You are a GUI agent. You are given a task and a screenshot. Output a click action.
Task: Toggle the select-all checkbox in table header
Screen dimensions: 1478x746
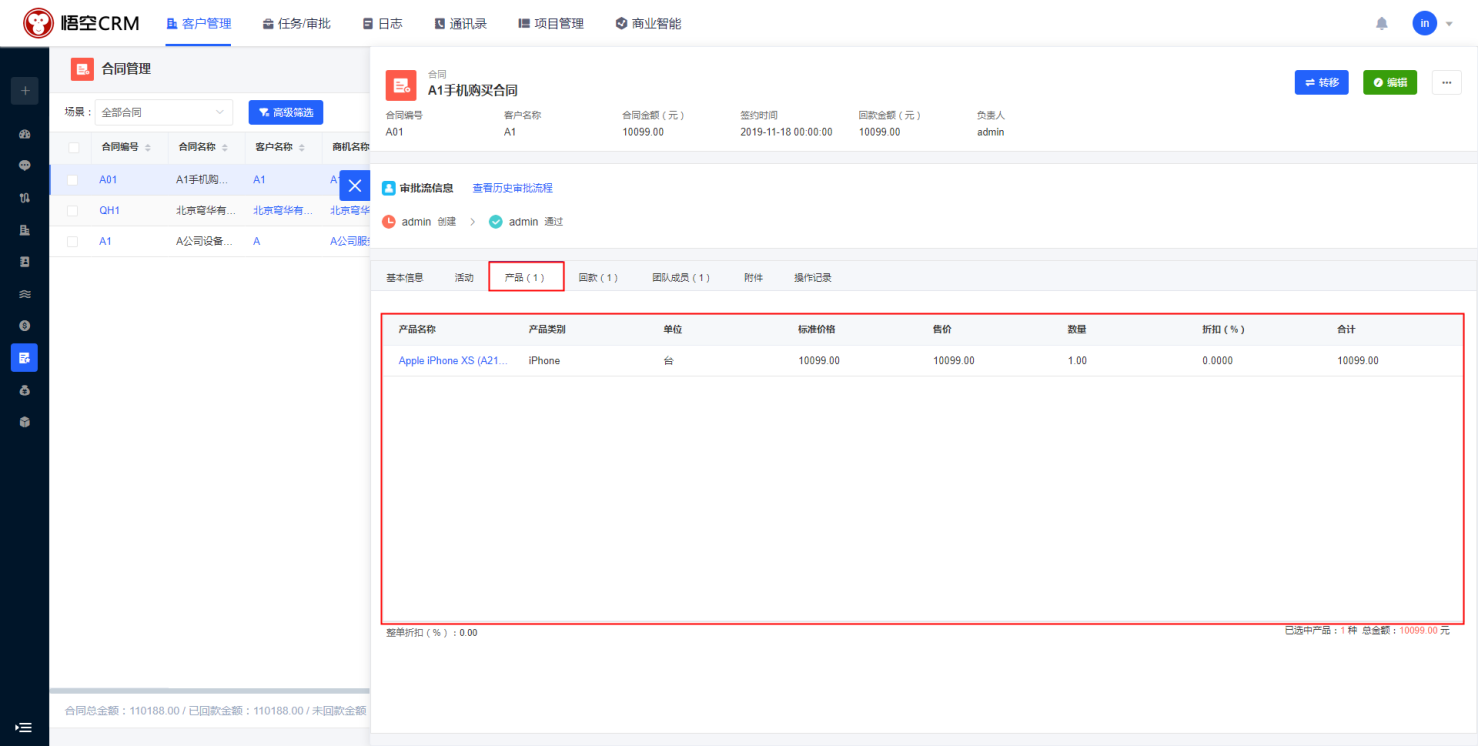[x=73, y=148]
